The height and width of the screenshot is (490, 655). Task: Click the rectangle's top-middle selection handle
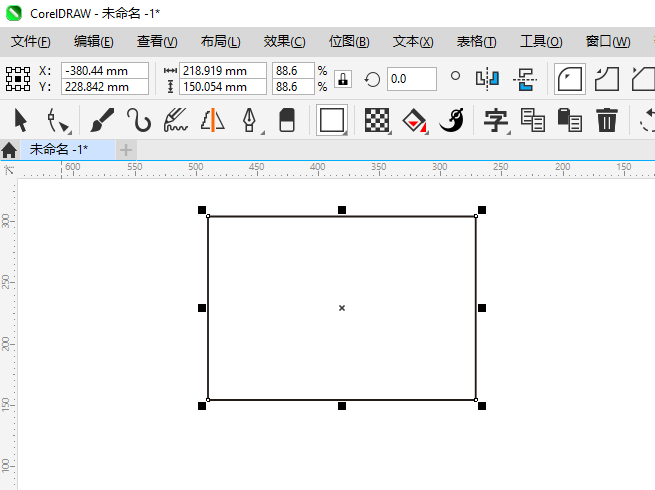342,210
